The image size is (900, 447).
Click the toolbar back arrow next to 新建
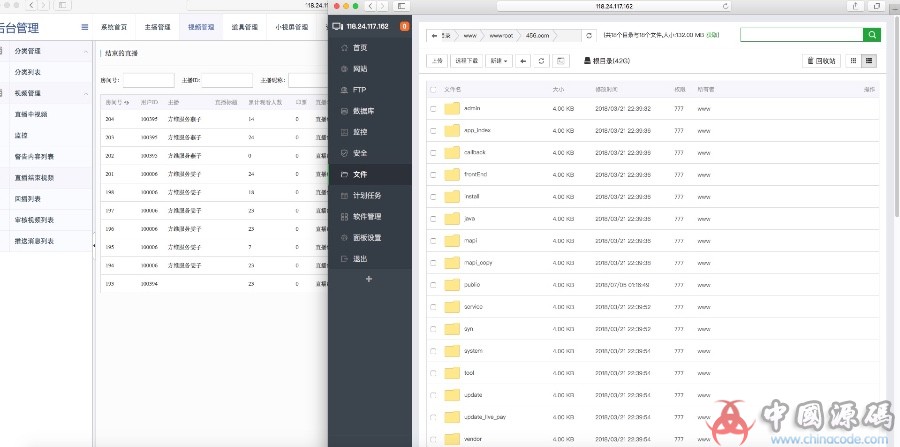(523, 61)
